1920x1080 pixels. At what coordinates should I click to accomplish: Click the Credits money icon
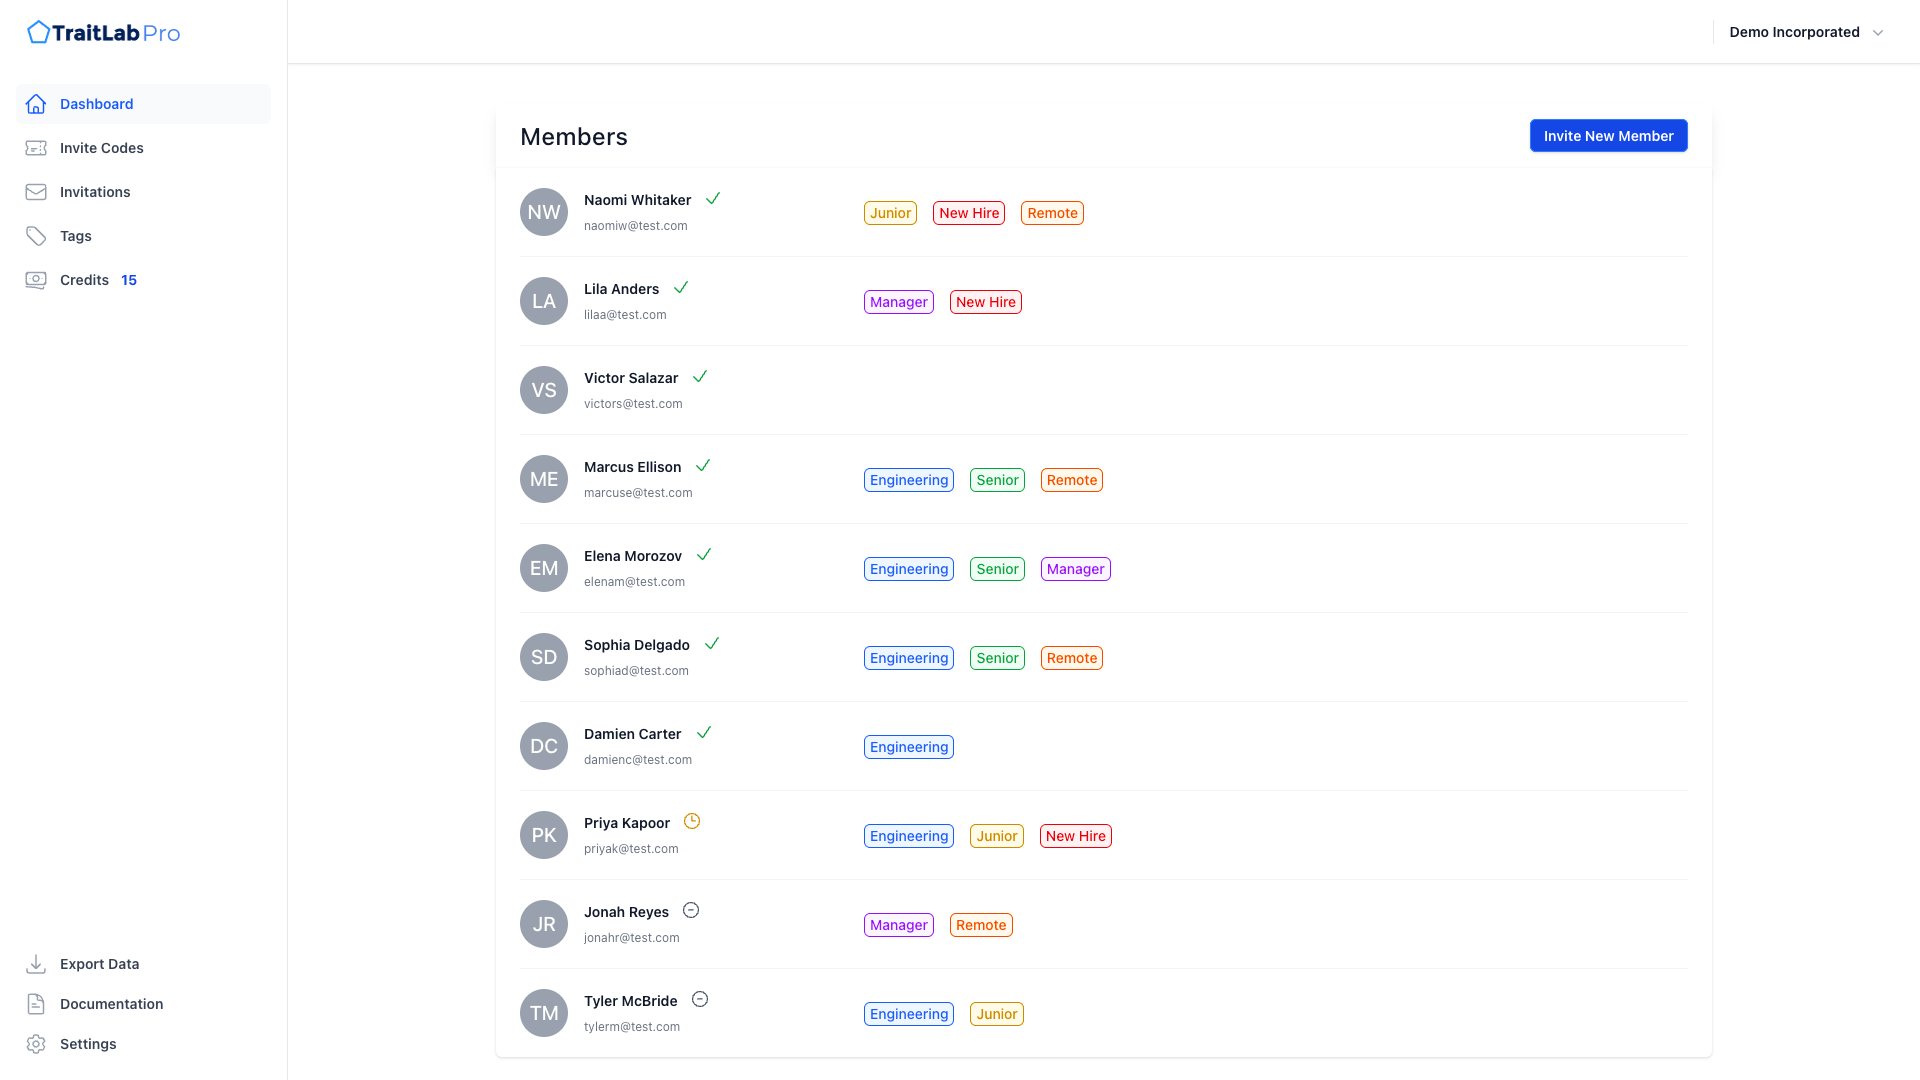click(36, 280)
